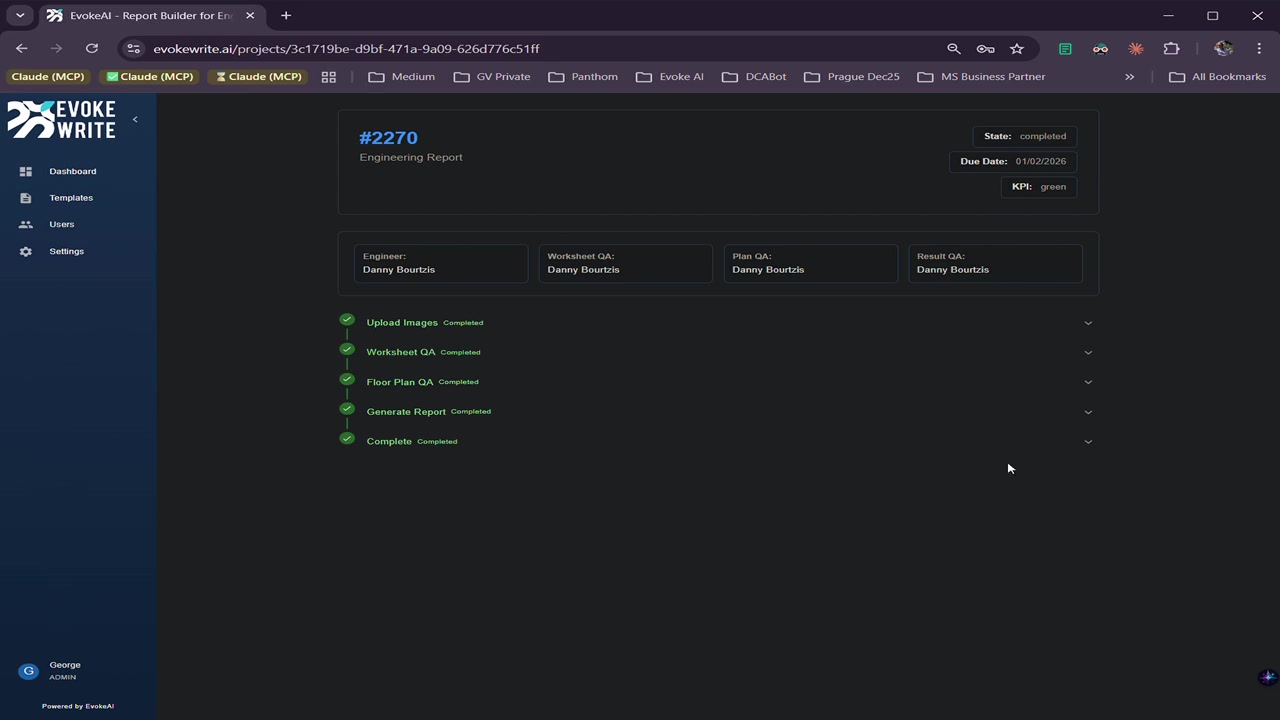The image size is (1280, 720).
Task: Open the Panthom bookmark folder
Action: [x=583, y=76]
